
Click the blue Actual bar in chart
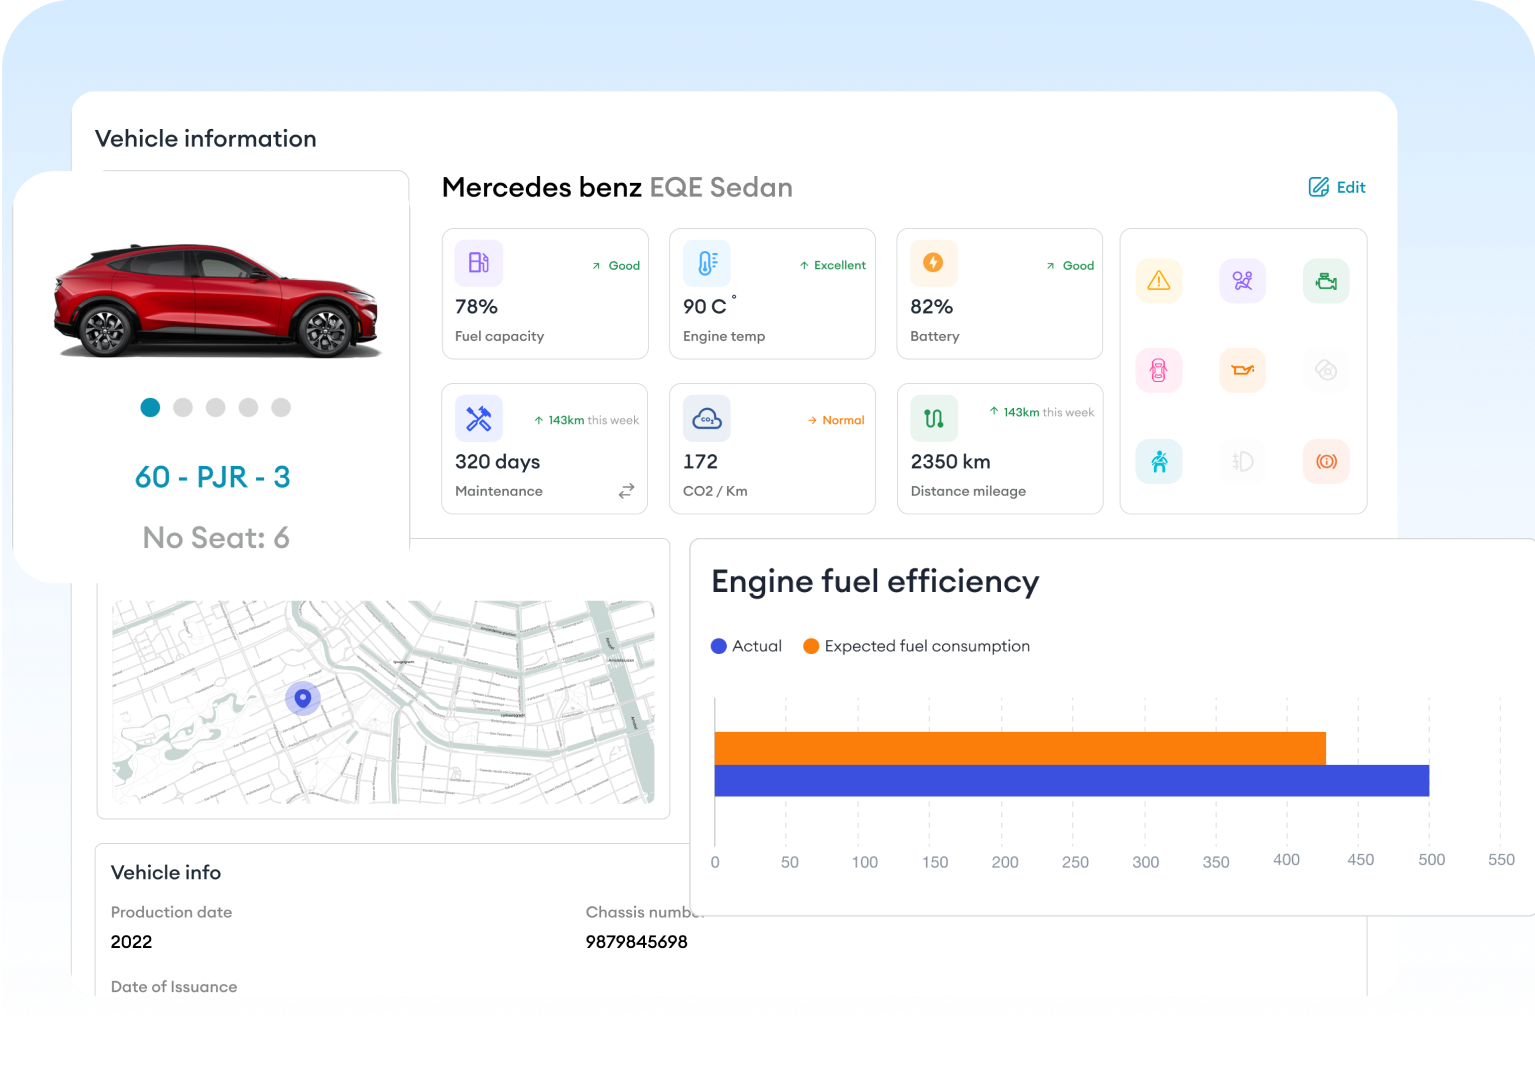(1070, 781)
